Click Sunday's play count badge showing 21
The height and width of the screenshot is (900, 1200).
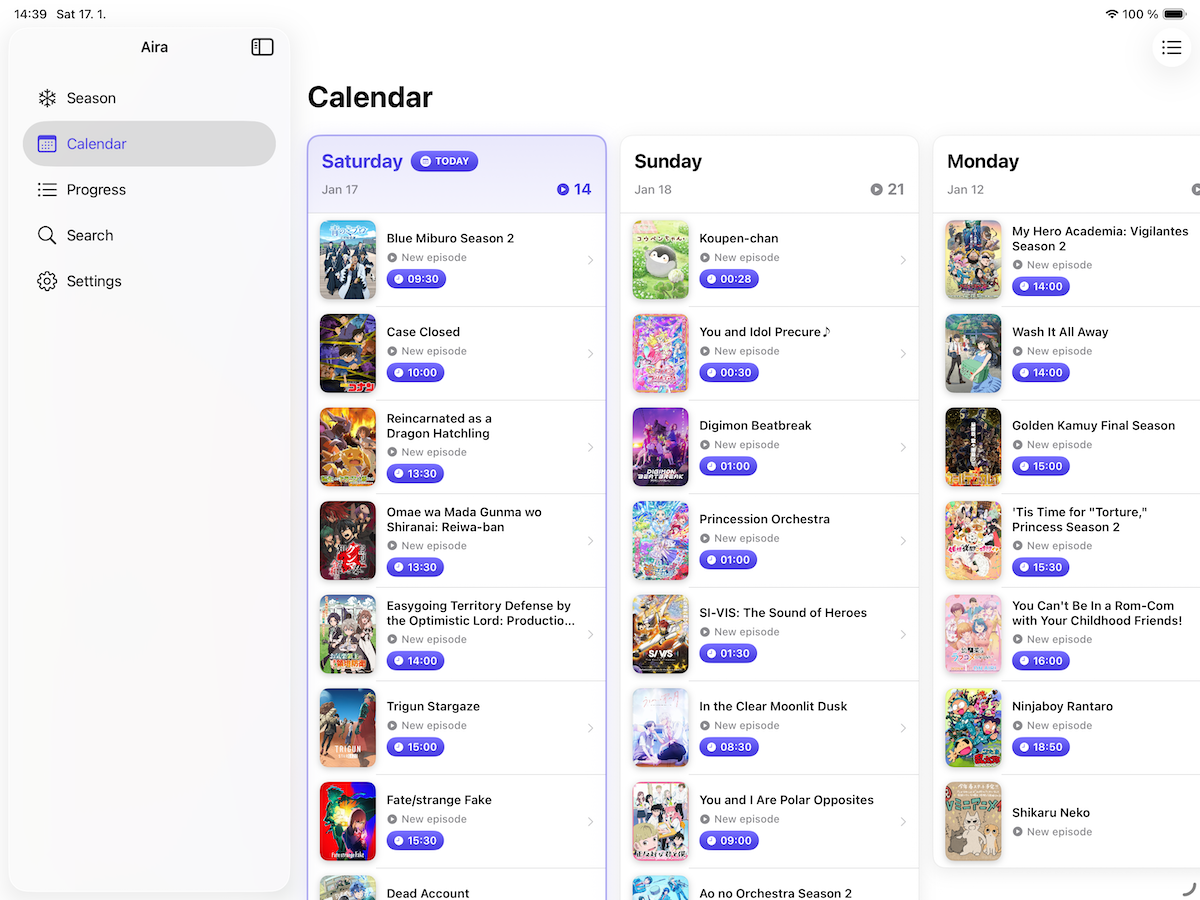coord(886,188)
